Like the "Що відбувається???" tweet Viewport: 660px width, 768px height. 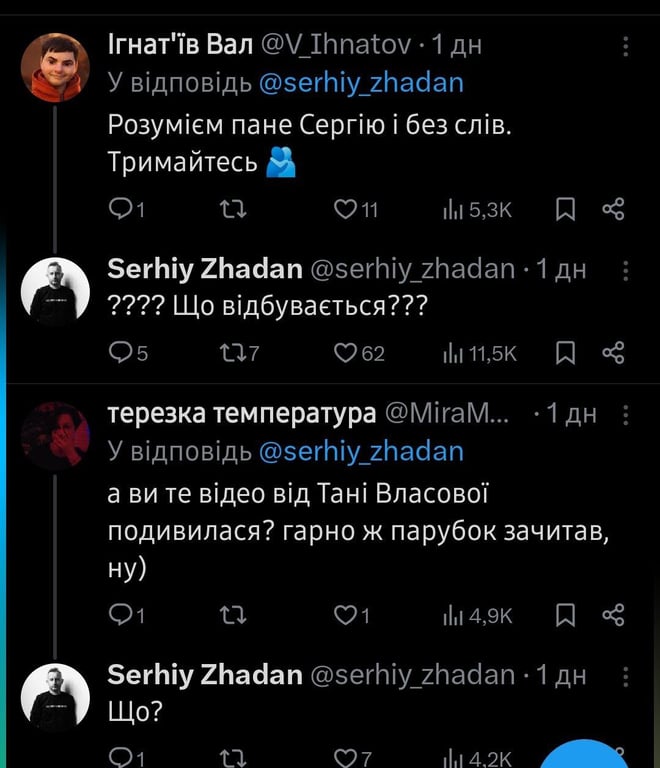(x=346, y=352)
